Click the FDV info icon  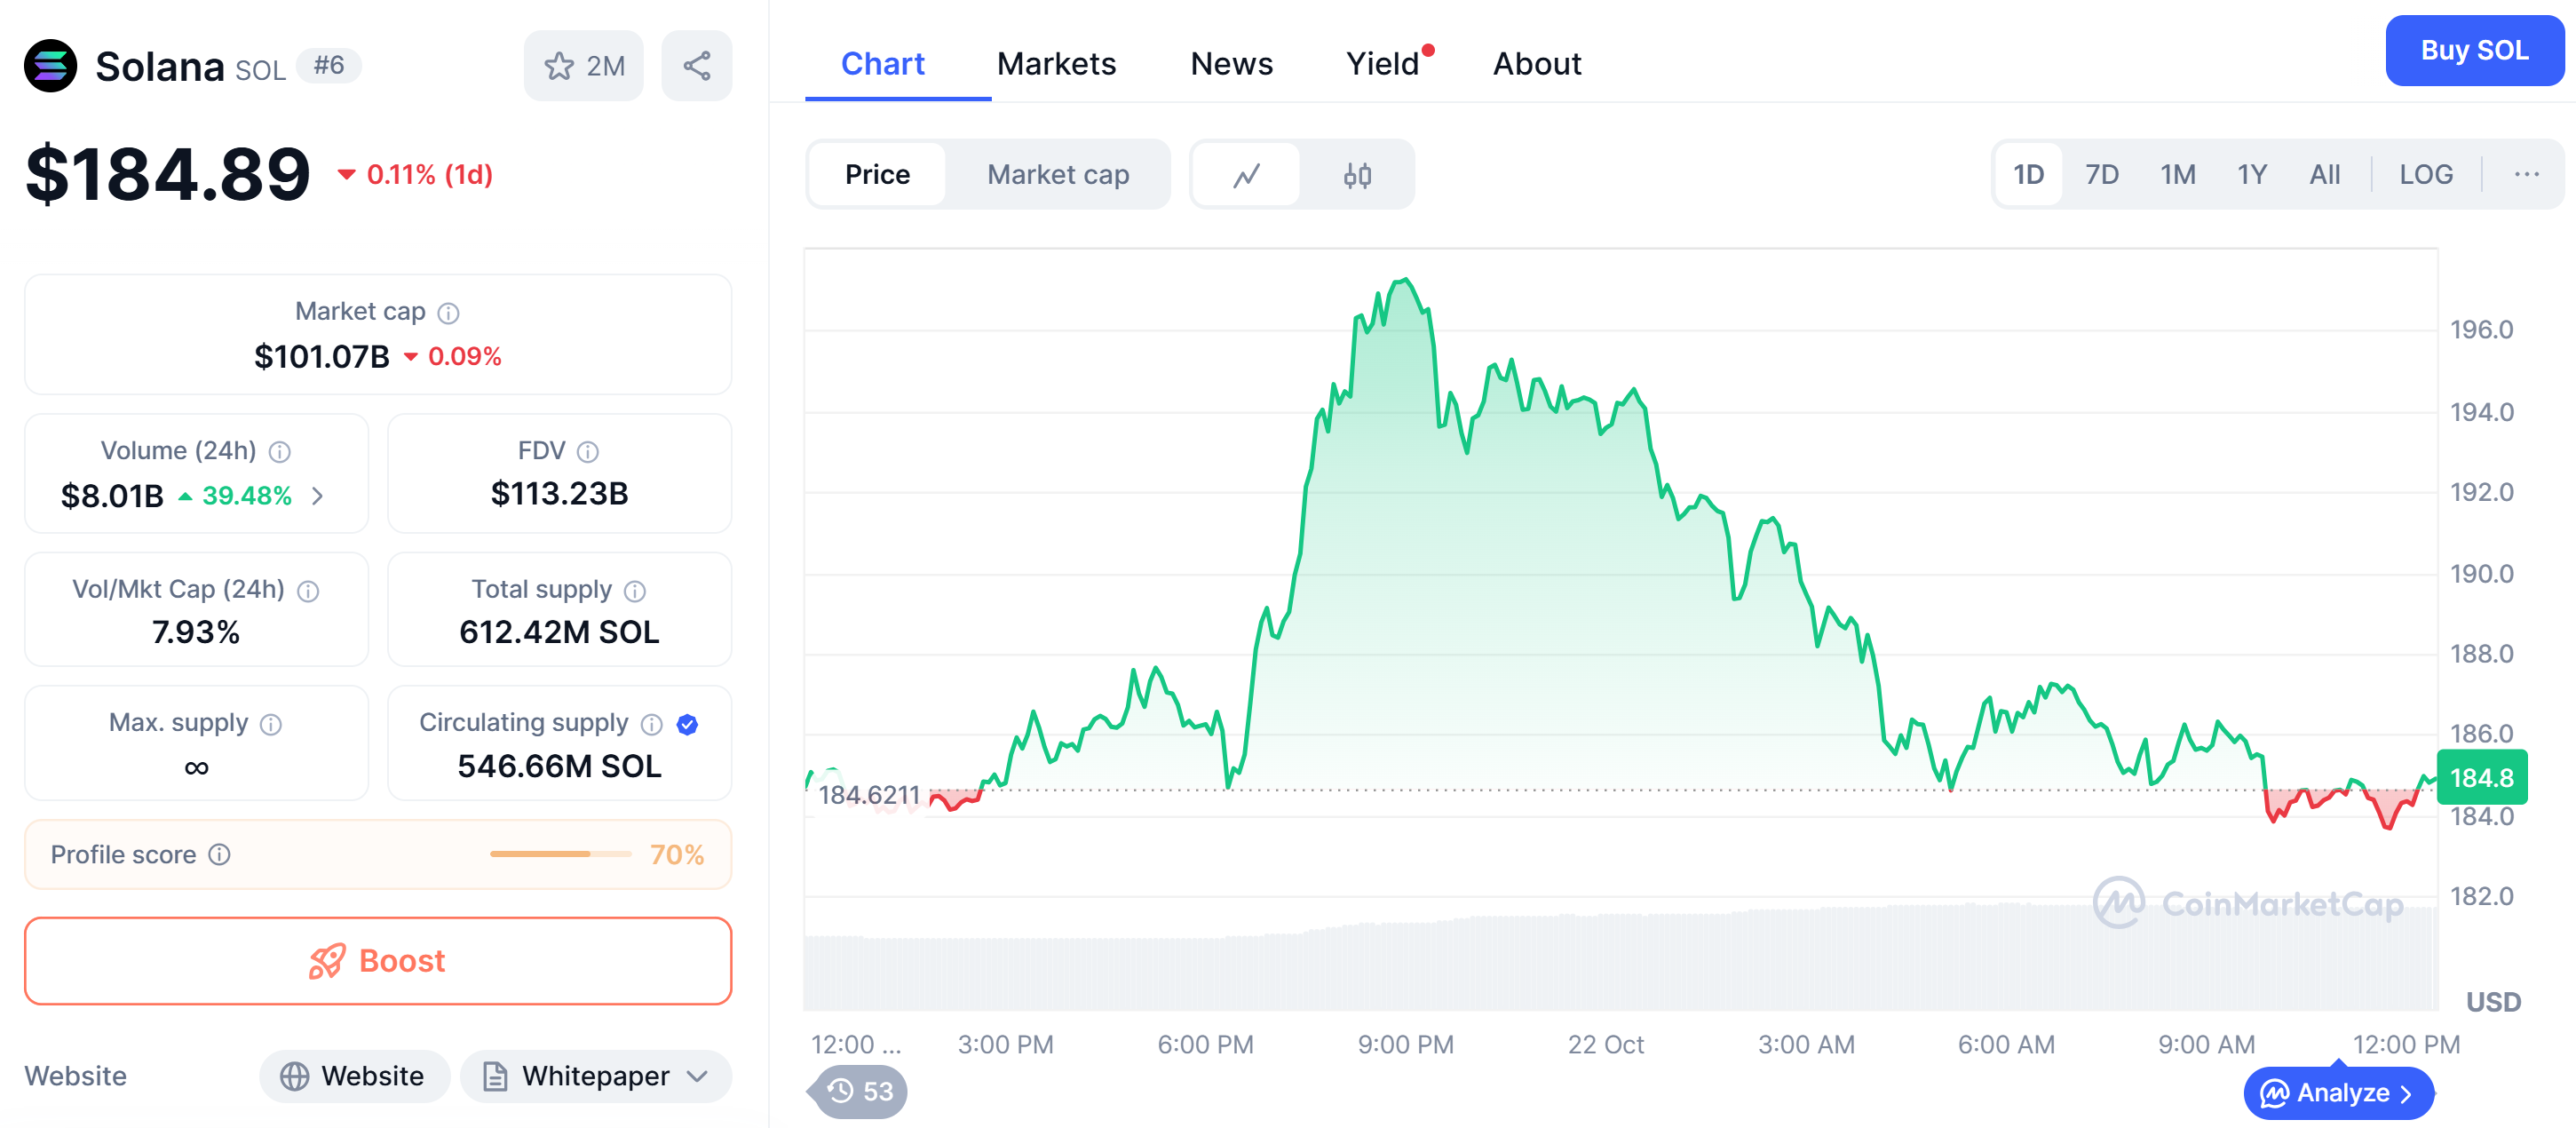[x=588, y=452]
